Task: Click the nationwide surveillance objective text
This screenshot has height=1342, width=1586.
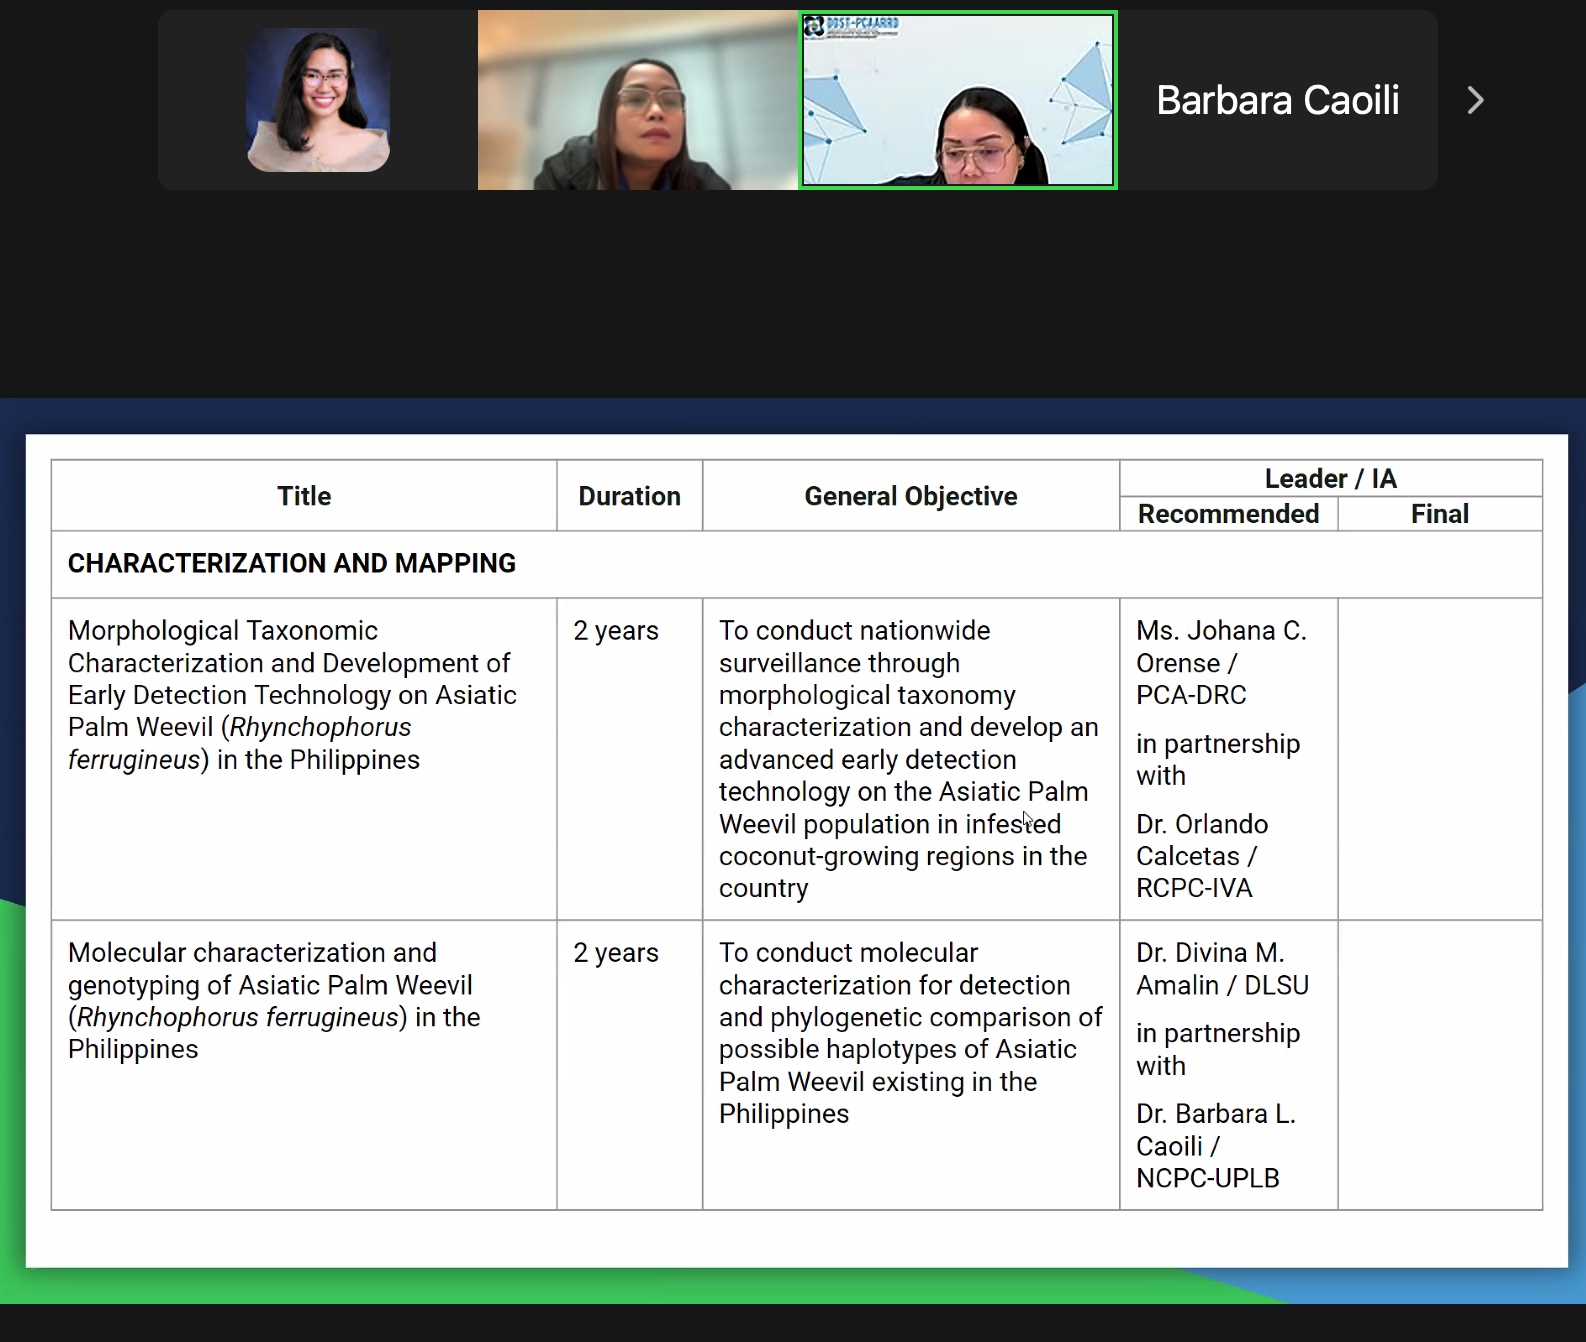Action: [x=908, y=759]
